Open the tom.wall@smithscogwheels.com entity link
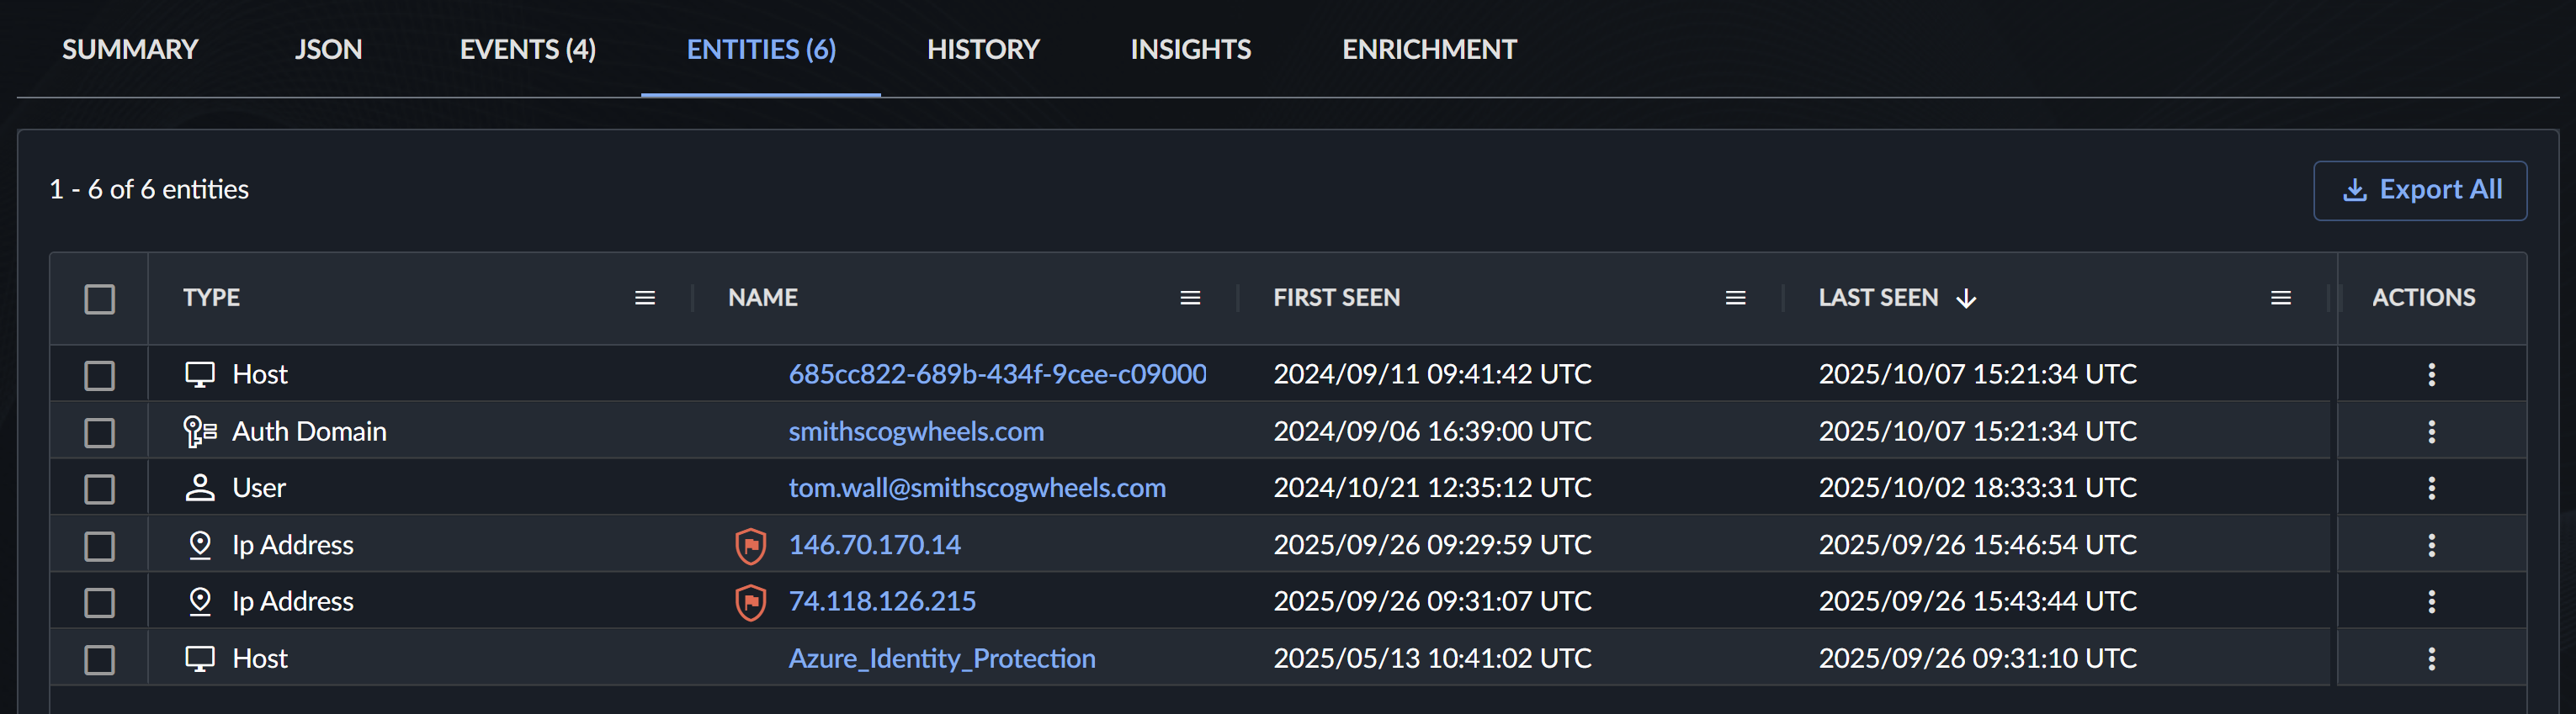2576x714 pixels. [x=976, y=488]
